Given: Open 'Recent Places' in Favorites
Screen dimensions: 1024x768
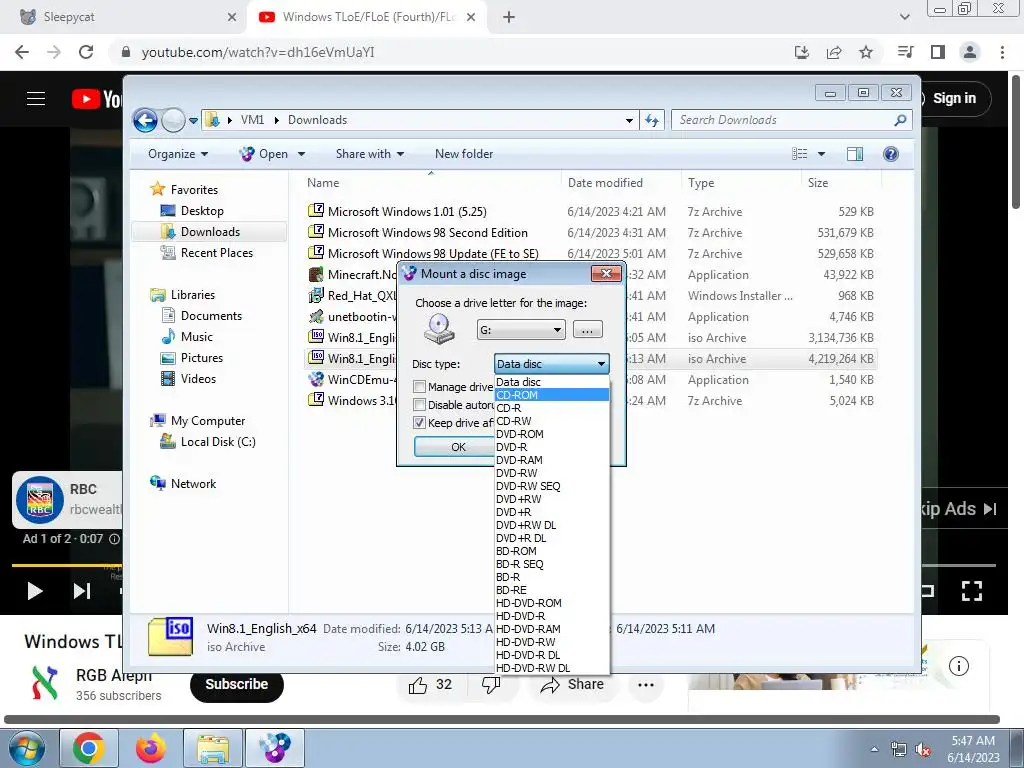Looking at the screenshot, I should click(x=216, y=253).
